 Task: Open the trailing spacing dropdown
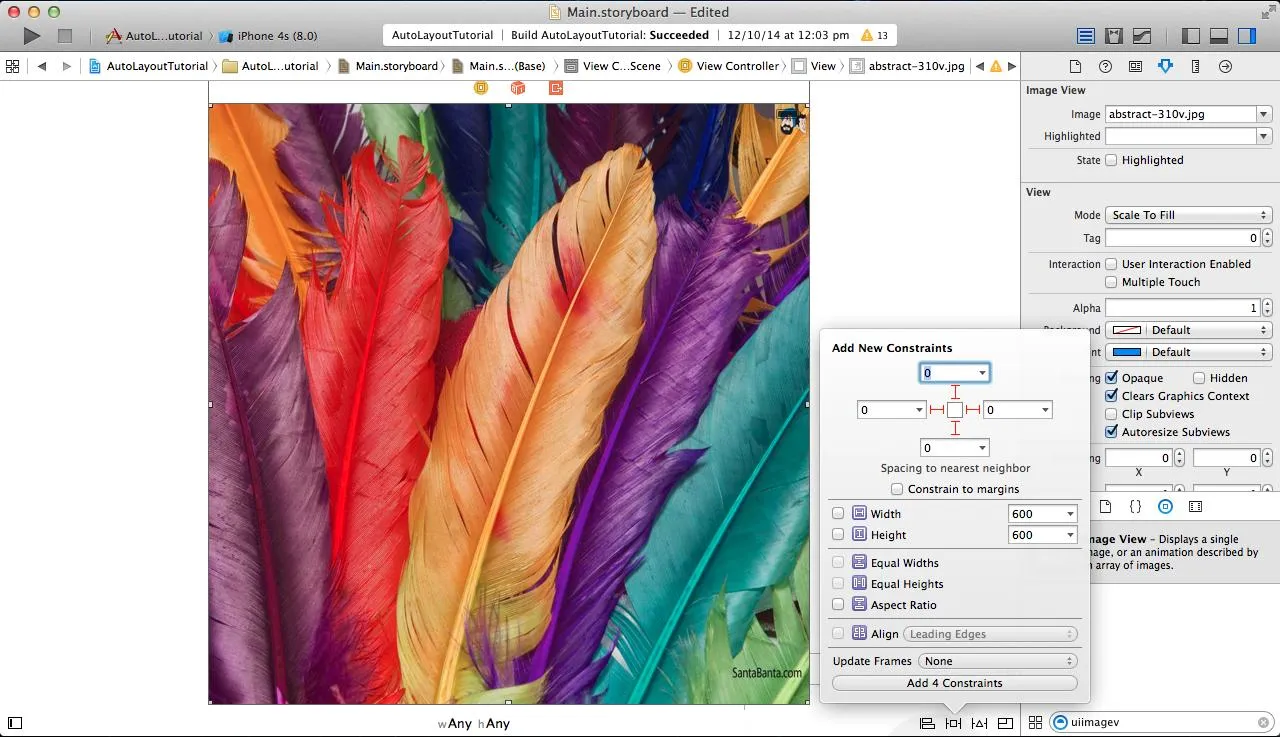point(1045,410)
